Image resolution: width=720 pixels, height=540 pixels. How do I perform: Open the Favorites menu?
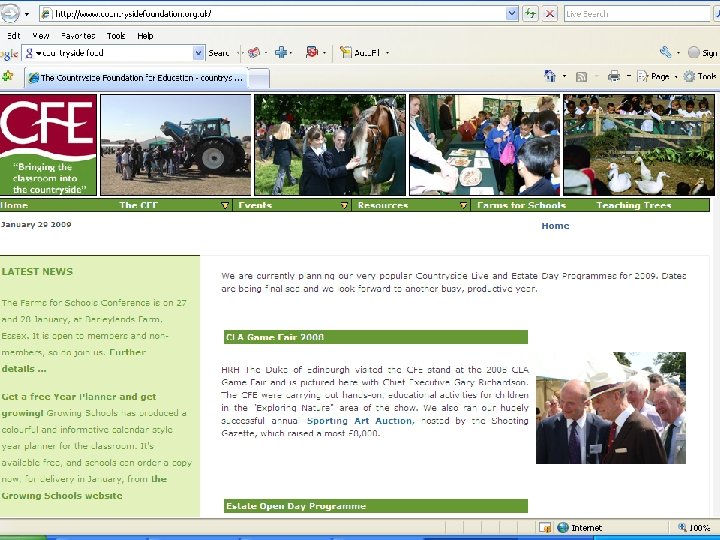[x=78, y=36]
